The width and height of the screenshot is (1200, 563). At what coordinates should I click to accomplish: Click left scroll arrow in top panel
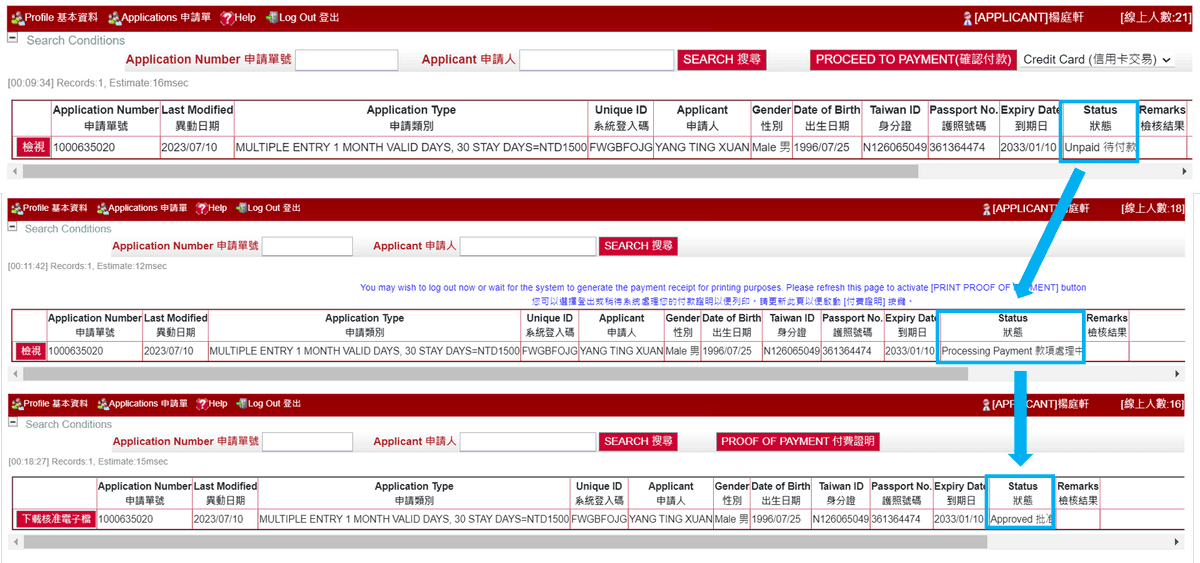(13, 171)
